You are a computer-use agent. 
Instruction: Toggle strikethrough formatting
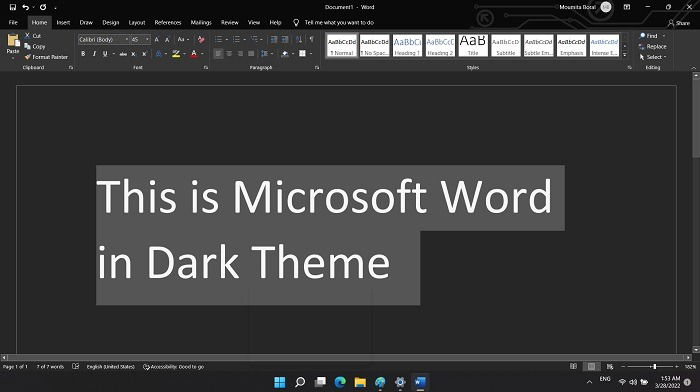point(122,54)
